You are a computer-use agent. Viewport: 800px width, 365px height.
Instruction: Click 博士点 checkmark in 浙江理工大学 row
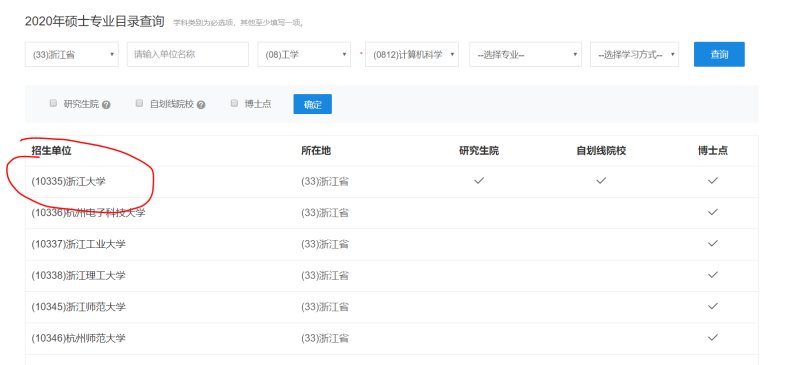(x=713, y=275)
